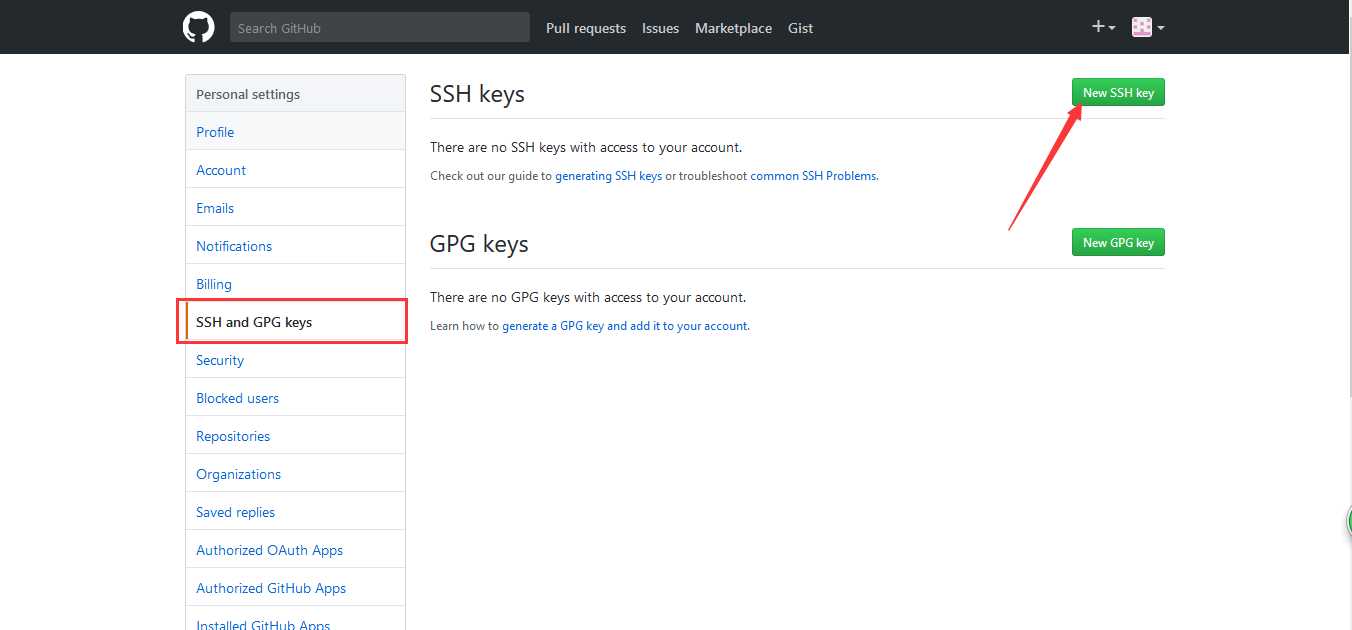Open the user avatar menu
The height and width of the screenshot is (630, 1352).
[1148, 27]
